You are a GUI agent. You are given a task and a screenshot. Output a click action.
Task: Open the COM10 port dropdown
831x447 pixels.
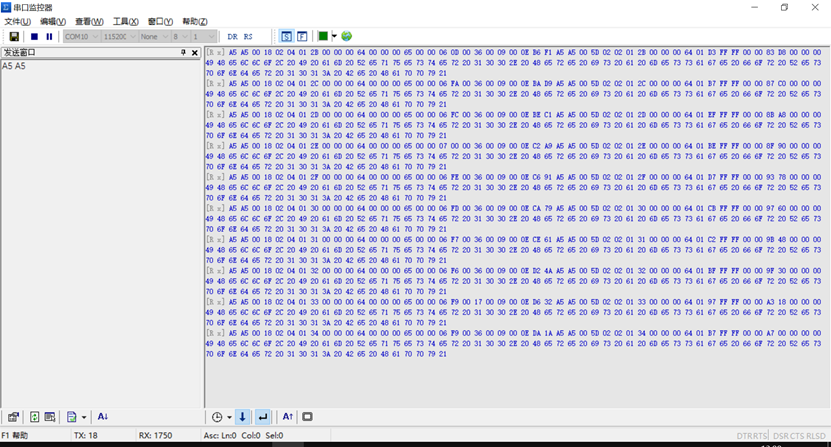(x=82, y=37)
